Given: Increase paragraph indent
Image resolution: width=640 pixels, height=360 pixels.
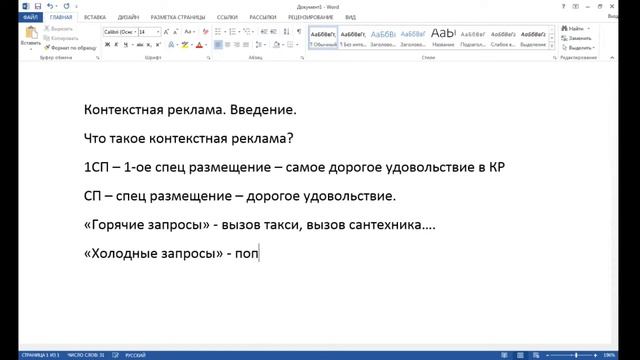Looking at the screenshot, I should pos(273,32).
